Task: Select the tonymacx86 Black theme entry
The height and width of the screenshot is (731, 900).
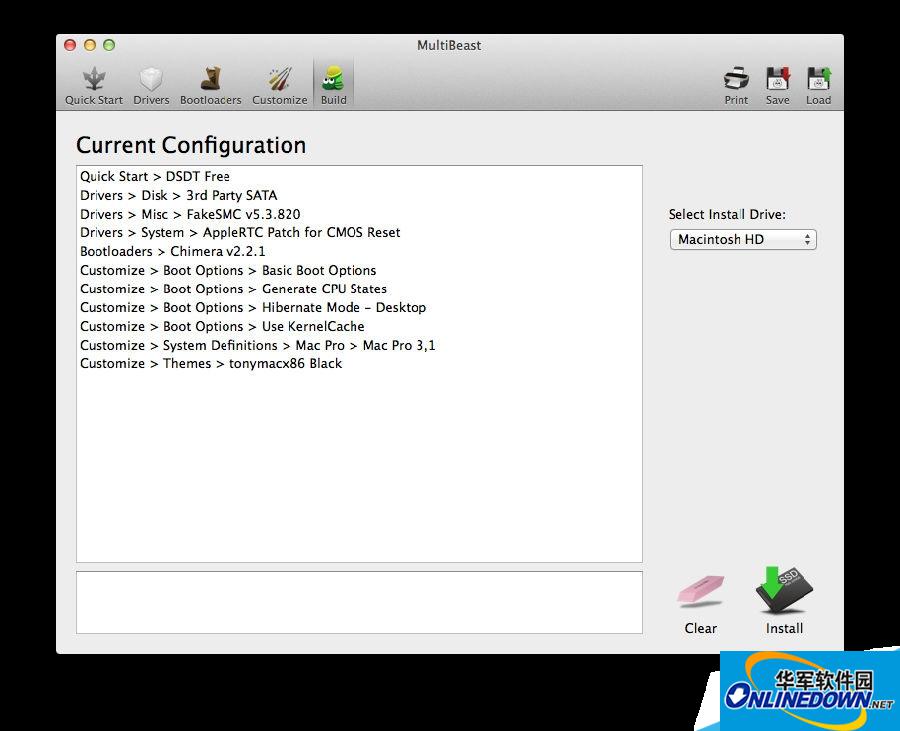Action: (x=211, y=363)
